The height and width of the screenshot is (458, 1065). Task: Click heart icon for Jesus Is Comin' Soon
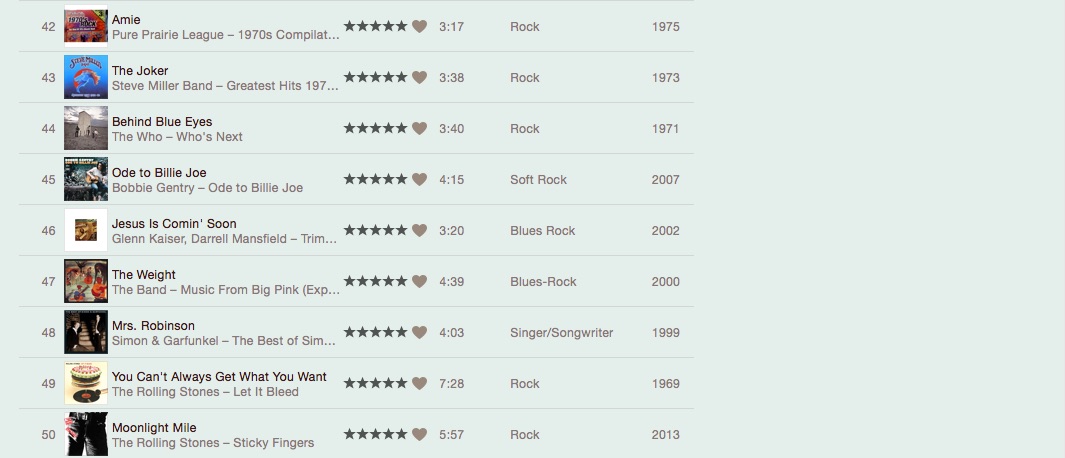click(420, 231)
